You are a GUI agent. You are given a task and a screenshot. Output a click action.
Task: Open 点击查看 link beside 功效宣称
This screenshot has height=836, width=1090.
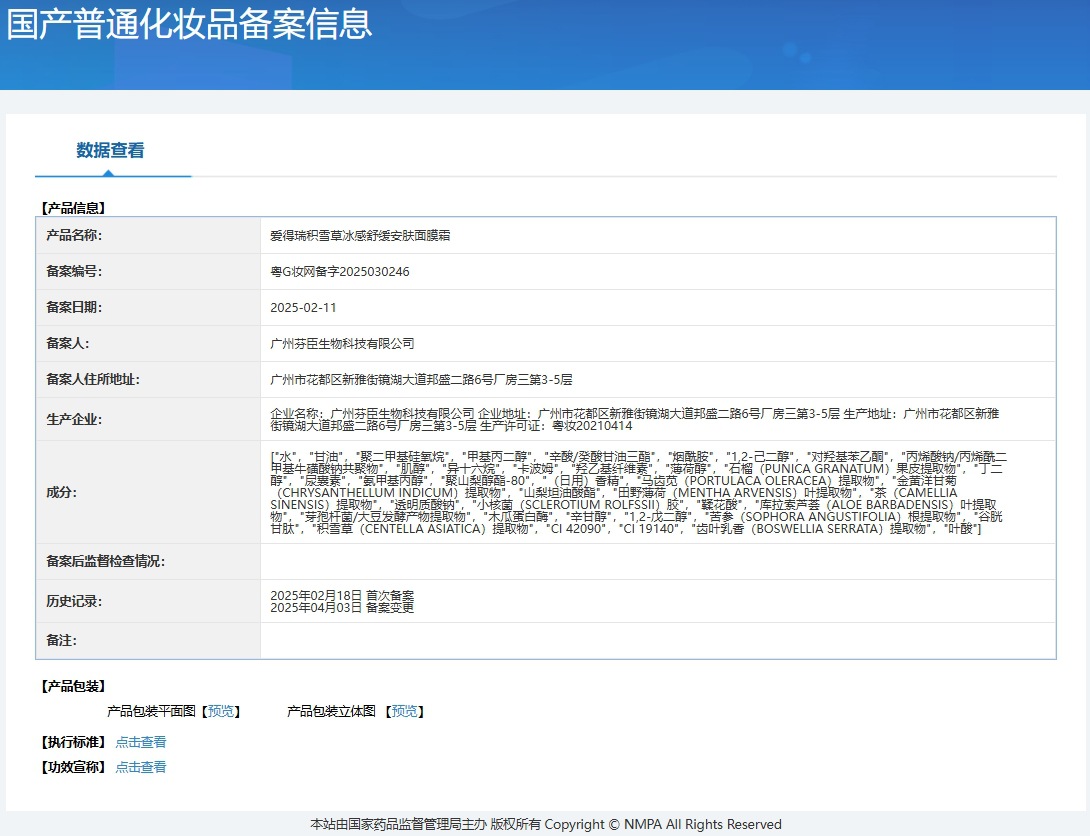pyautogui.click(x=140, y=767)
